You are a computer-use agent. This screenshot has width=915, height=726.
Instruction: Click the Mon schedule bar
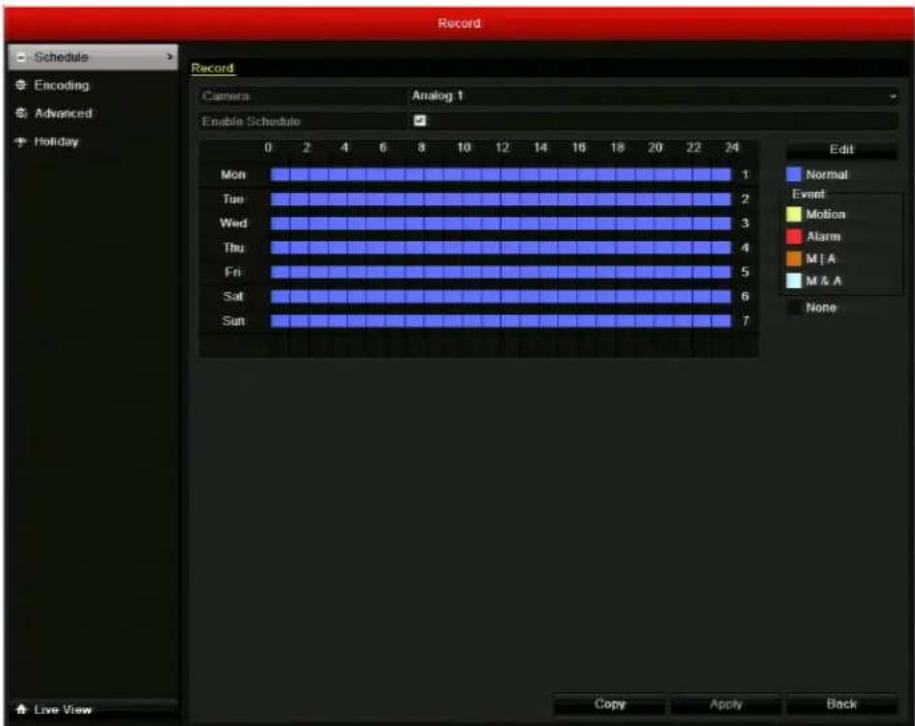[x=501, y=174]
